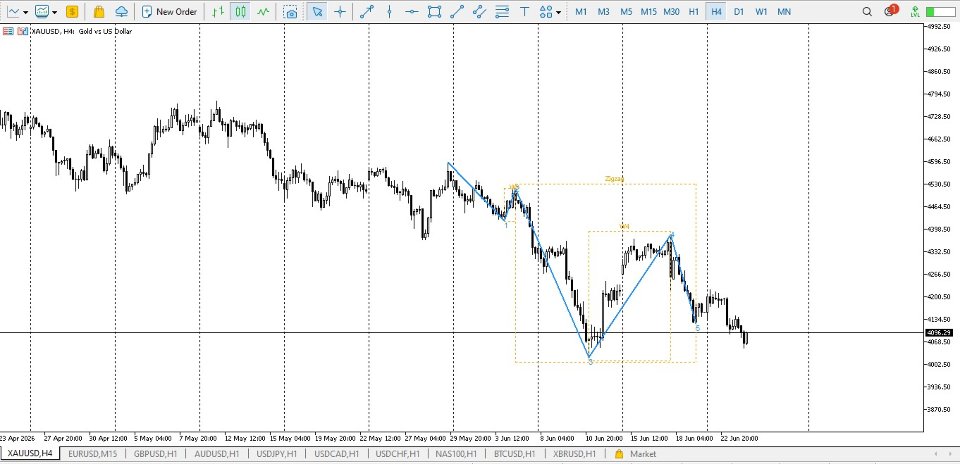Viewport: 960px width, 464px height.
Task: Select the horizontal line tool
Action: (412, 11)
